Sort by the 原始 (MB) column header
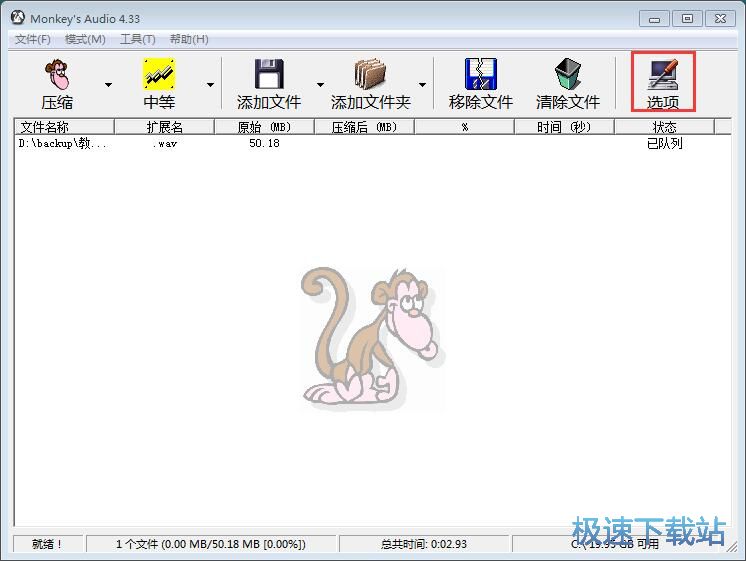The height and width of the screenshot is (561, 746). click(x=265, y=127)
